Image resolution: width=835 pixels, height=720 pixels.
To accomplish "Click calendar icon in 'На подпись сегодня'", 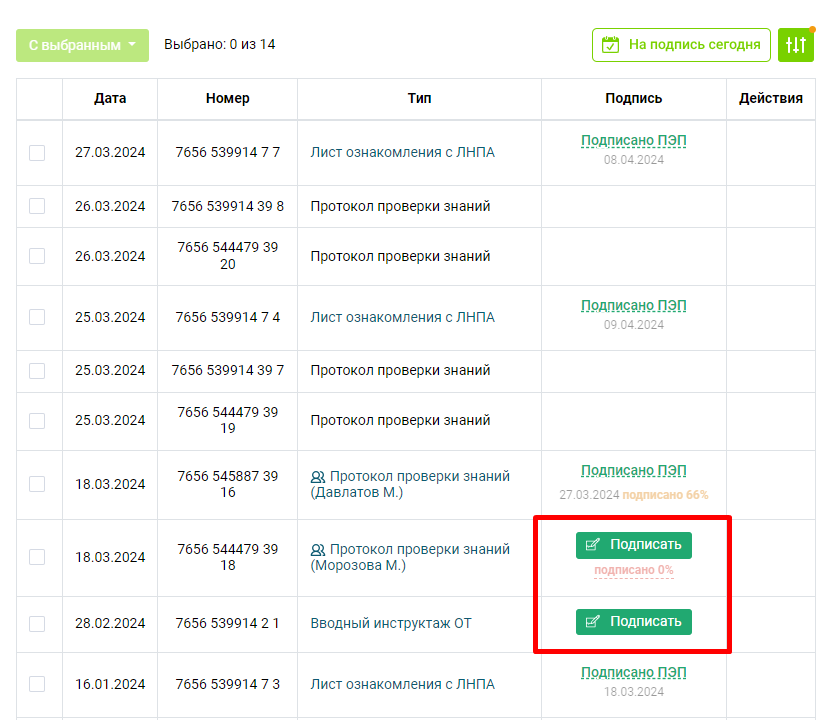I will click(610, 45).
